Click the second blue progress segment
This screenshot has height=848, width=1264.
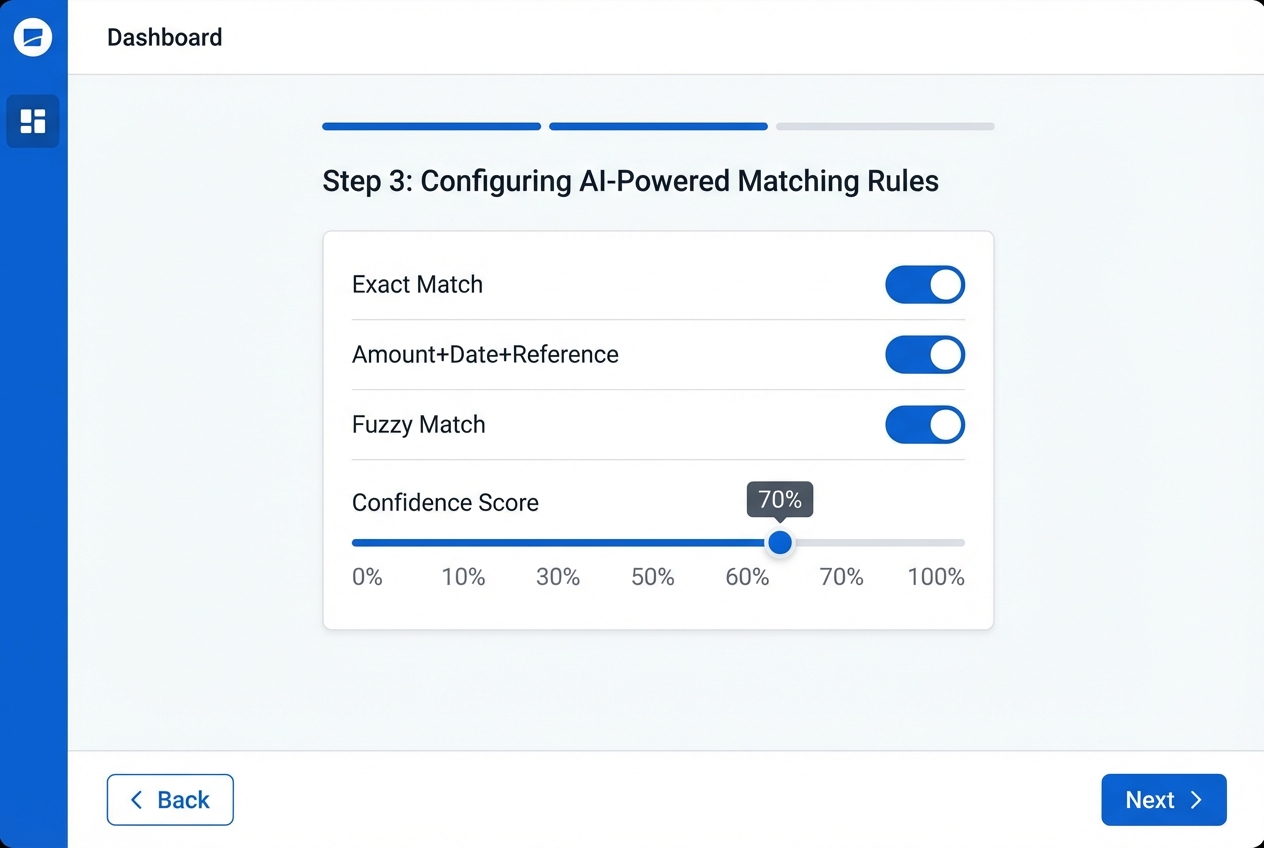click(658, 126)
